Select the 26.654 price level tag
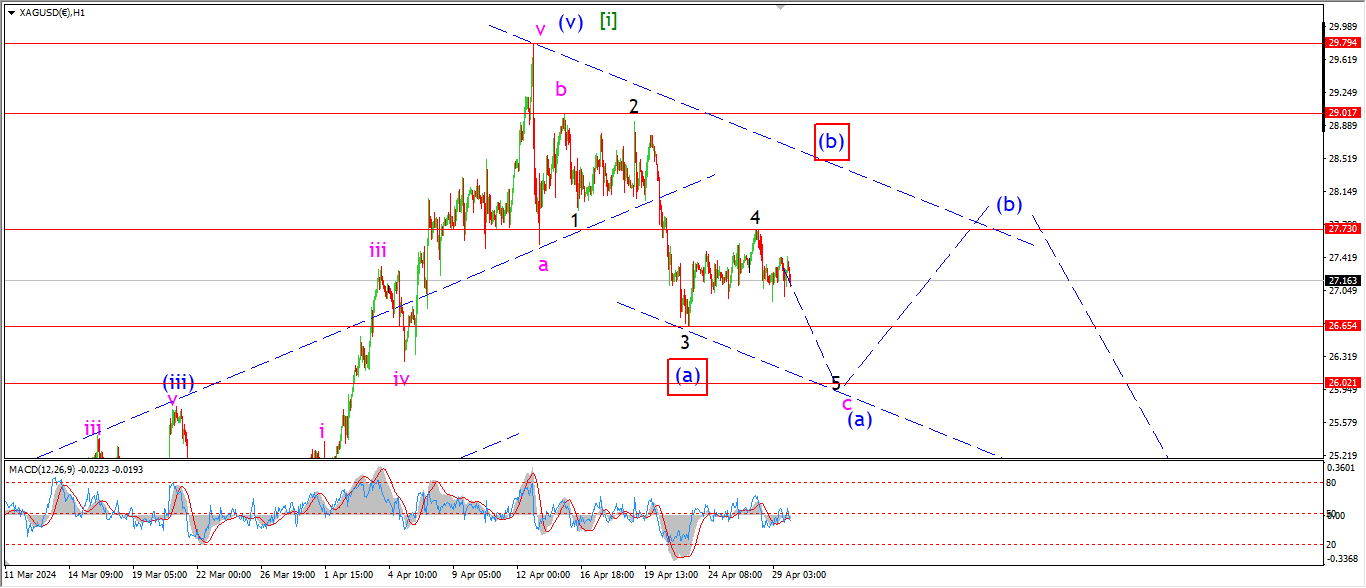Screen dimensions: 1366x588 coord(1341,326)
